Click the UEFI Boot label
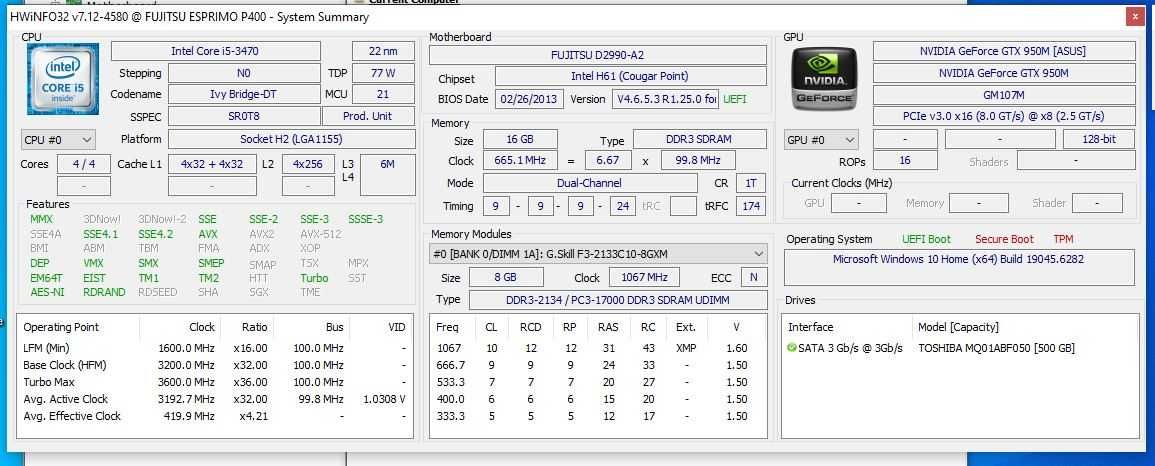Image resolution: width=1155 pixels, height=466 pixels. coord(926,239)
